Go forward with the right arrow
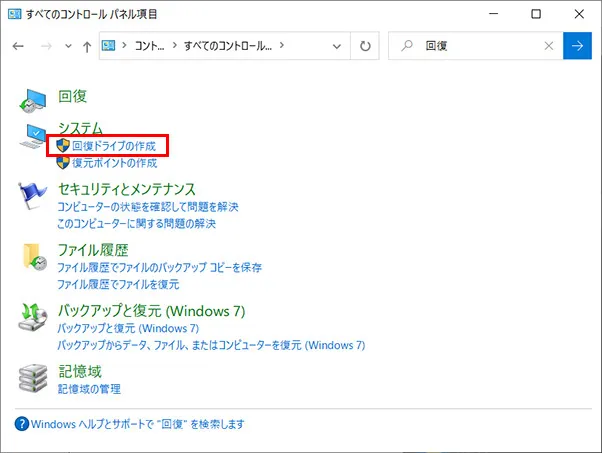 [46, 46]
